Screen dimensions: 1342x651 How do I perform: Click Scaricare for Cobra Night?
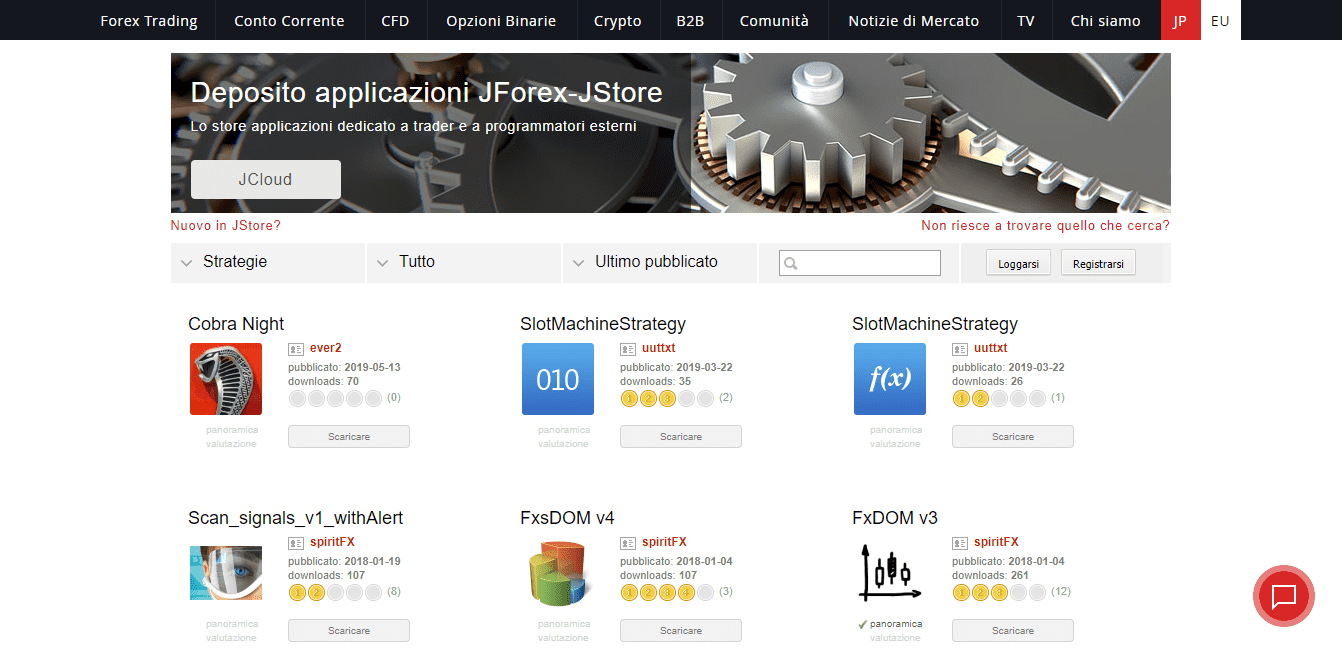click(349, 437)
